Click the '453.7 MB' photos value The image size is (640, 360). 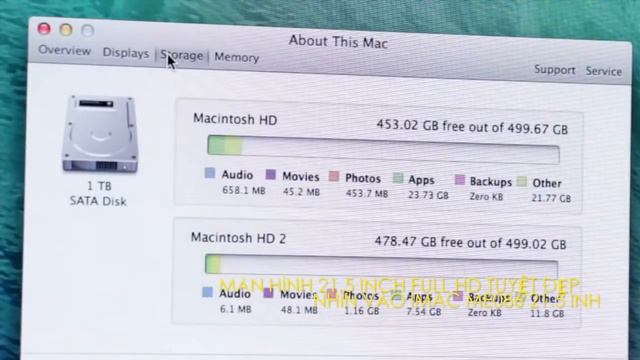367,193
